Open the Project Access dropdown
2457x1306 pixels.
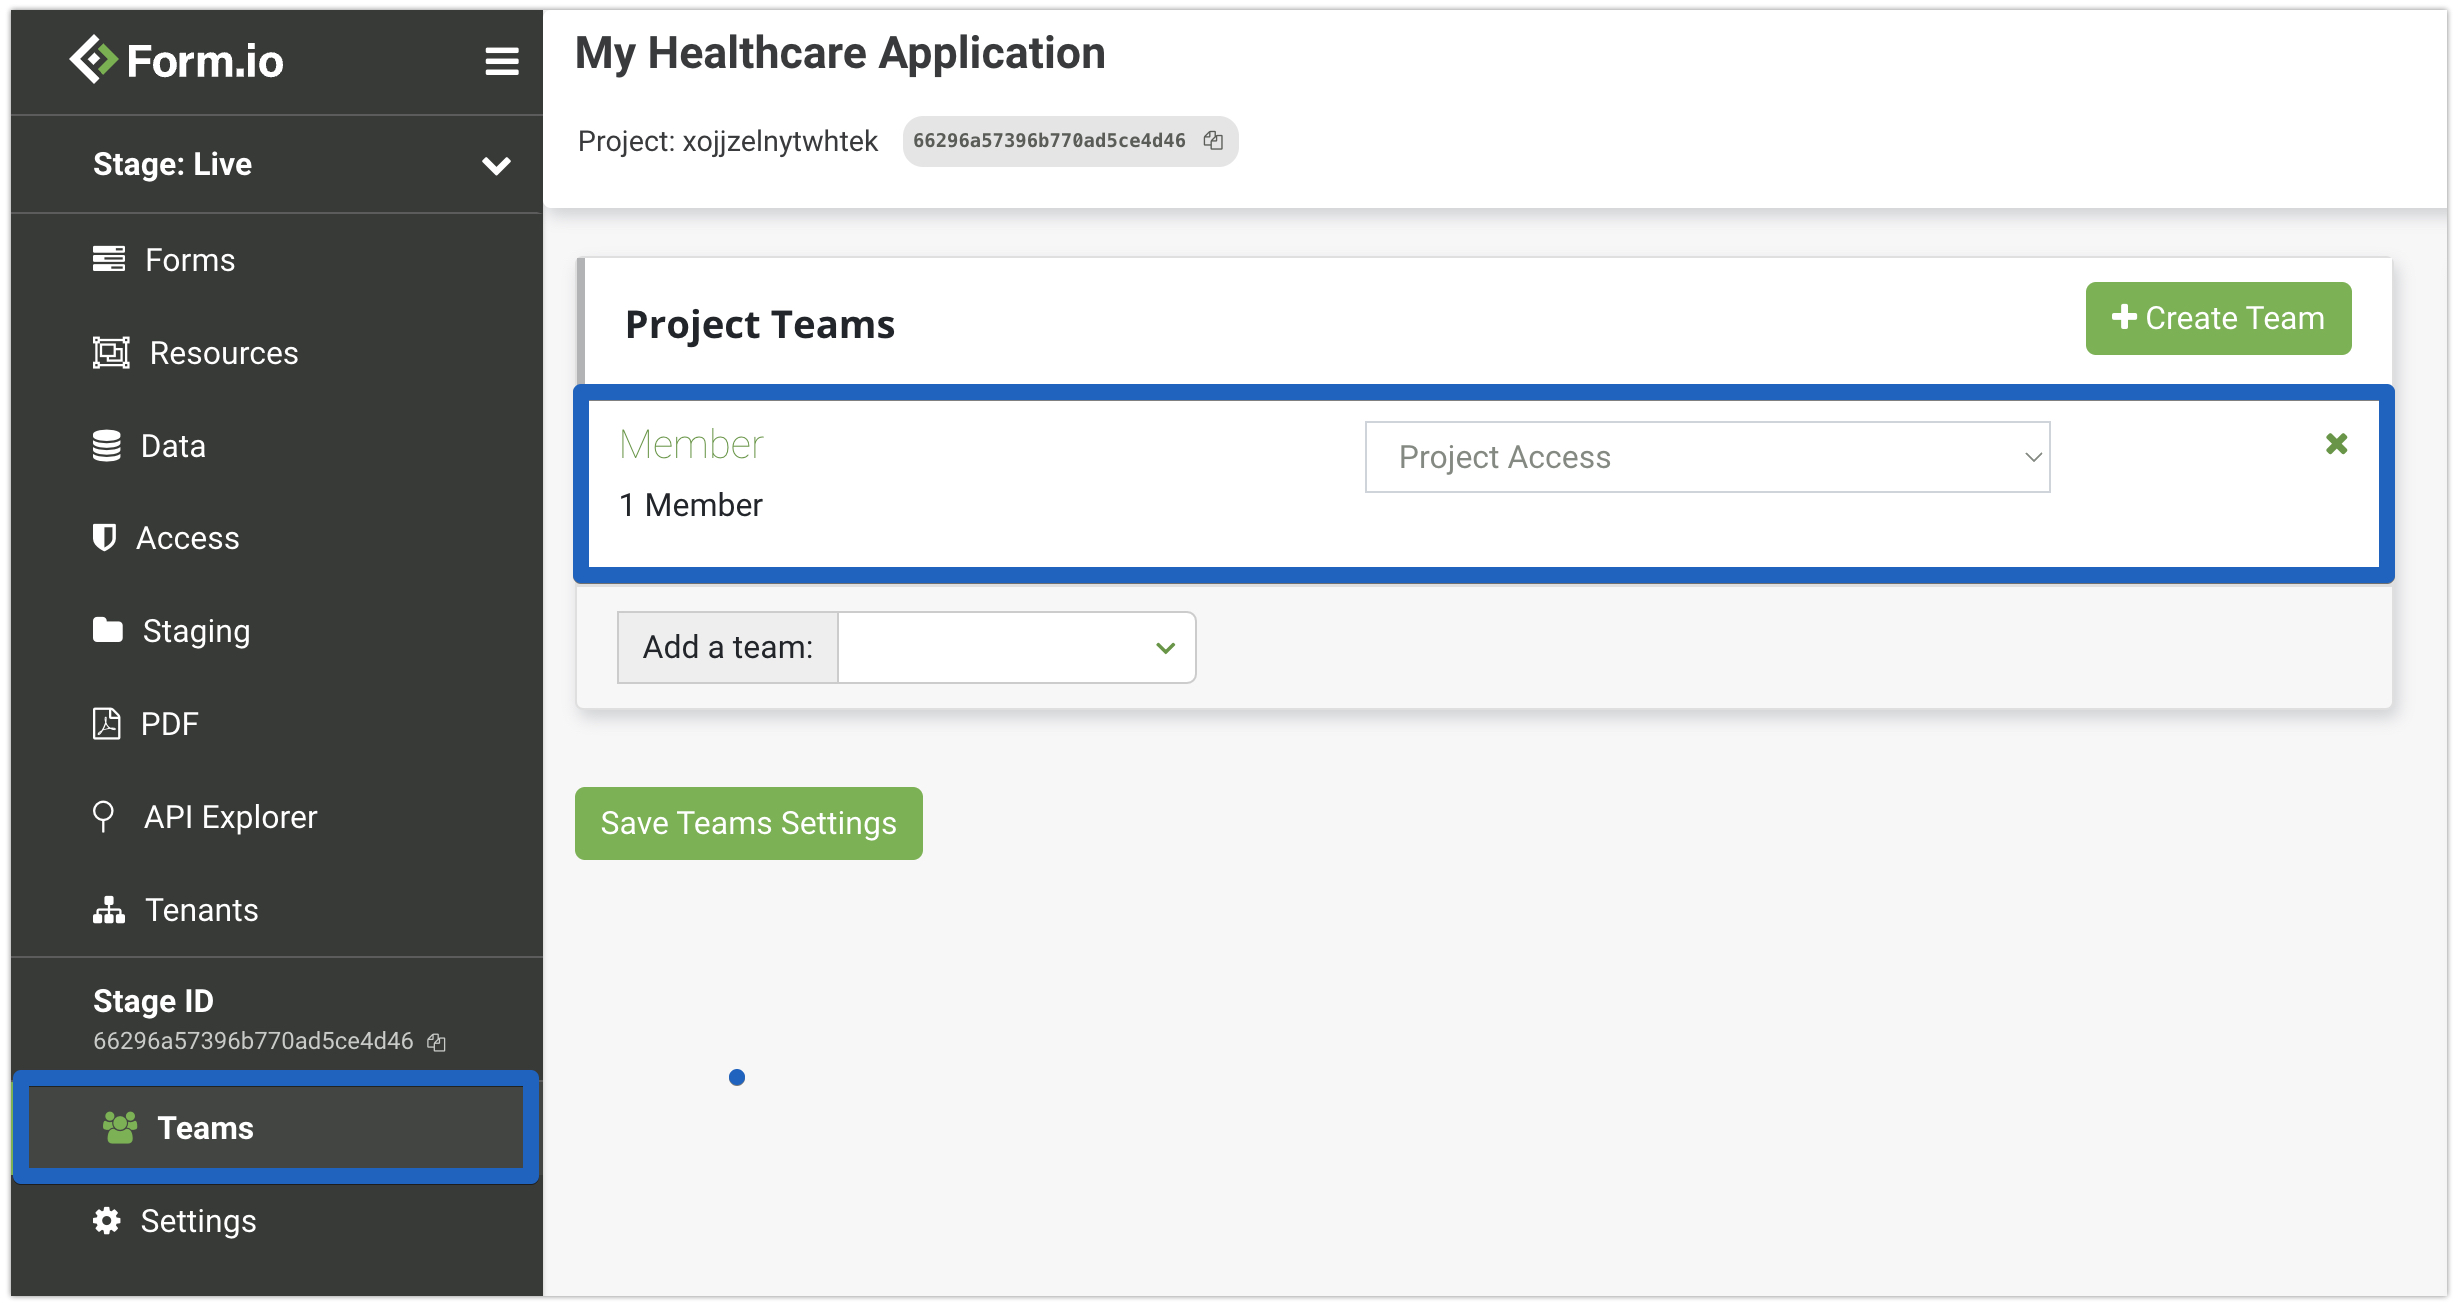(1707, 457)
